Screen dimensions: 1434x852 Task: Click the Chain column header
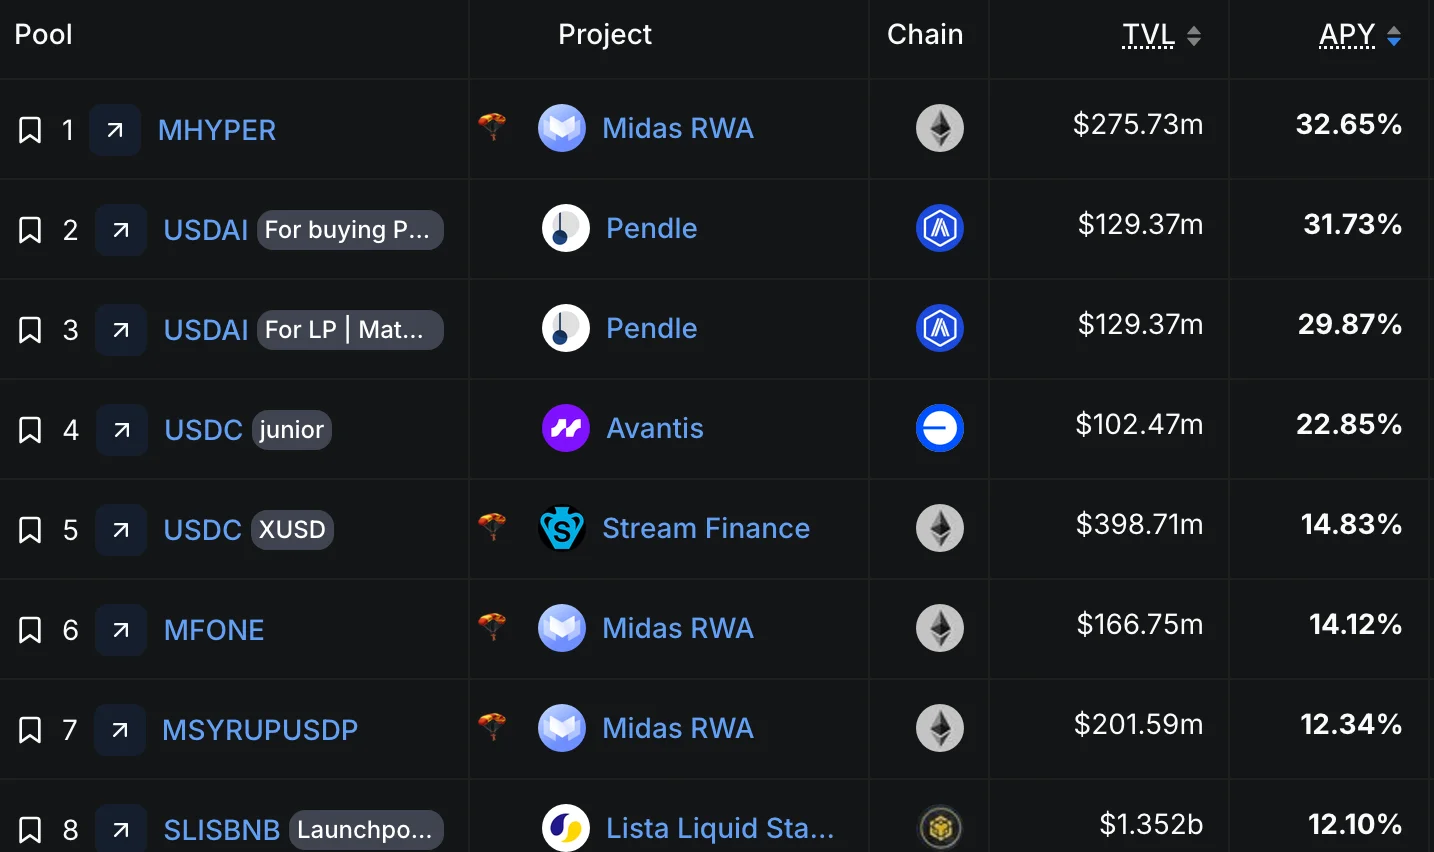click(x=925, y=35)
